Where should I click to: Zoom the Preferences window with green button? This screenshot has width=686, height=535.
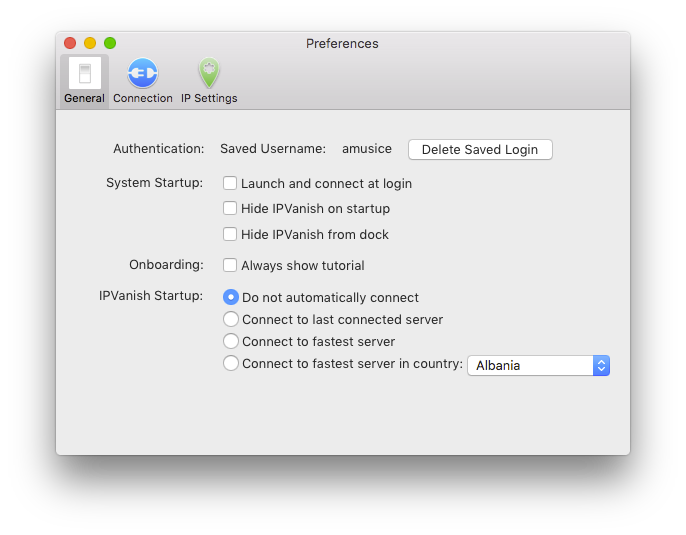110,43
